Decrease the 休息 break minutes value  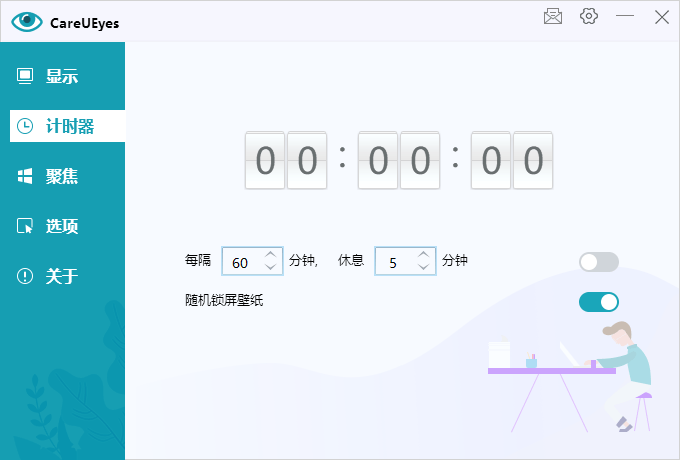tap(424, 267)
